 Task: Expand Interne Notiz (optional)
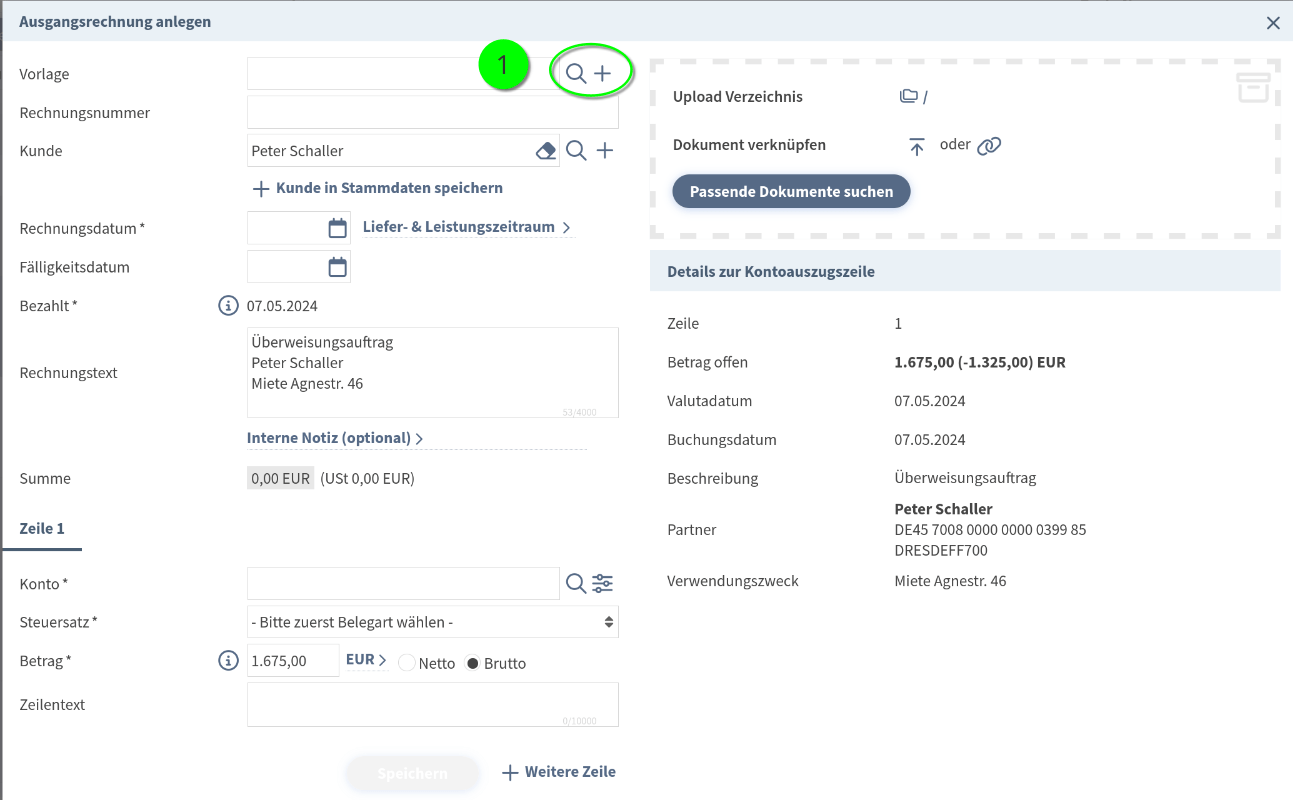(x=335, y=438)
